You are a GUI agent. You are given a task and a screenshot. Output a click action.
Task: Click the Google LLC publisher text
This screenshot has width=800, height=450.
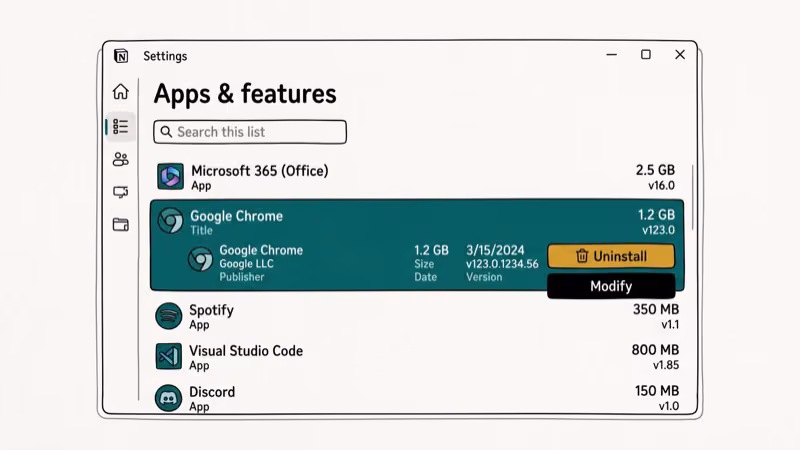pos(246,264)
